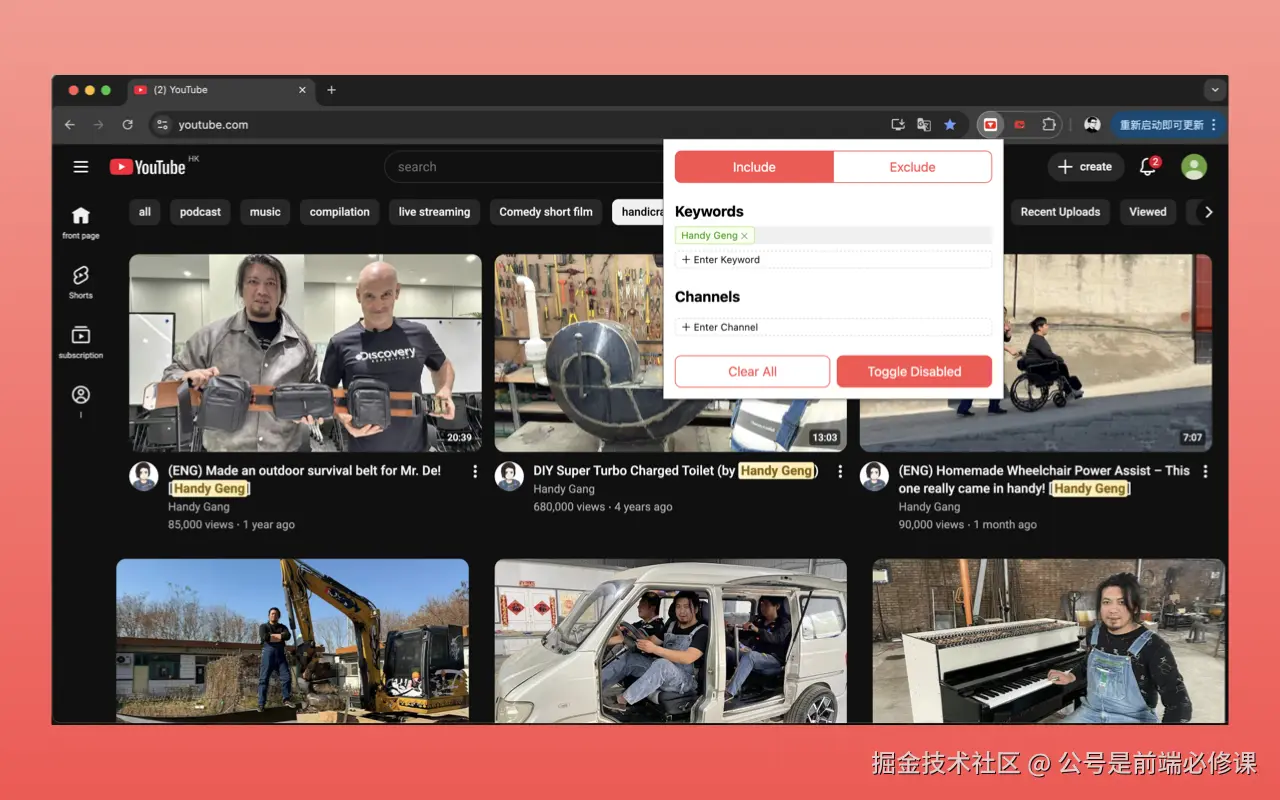The height and width of the screenshot is (800, 1280).
Task: Click the bookmark star icon
Action: point(950,125)
